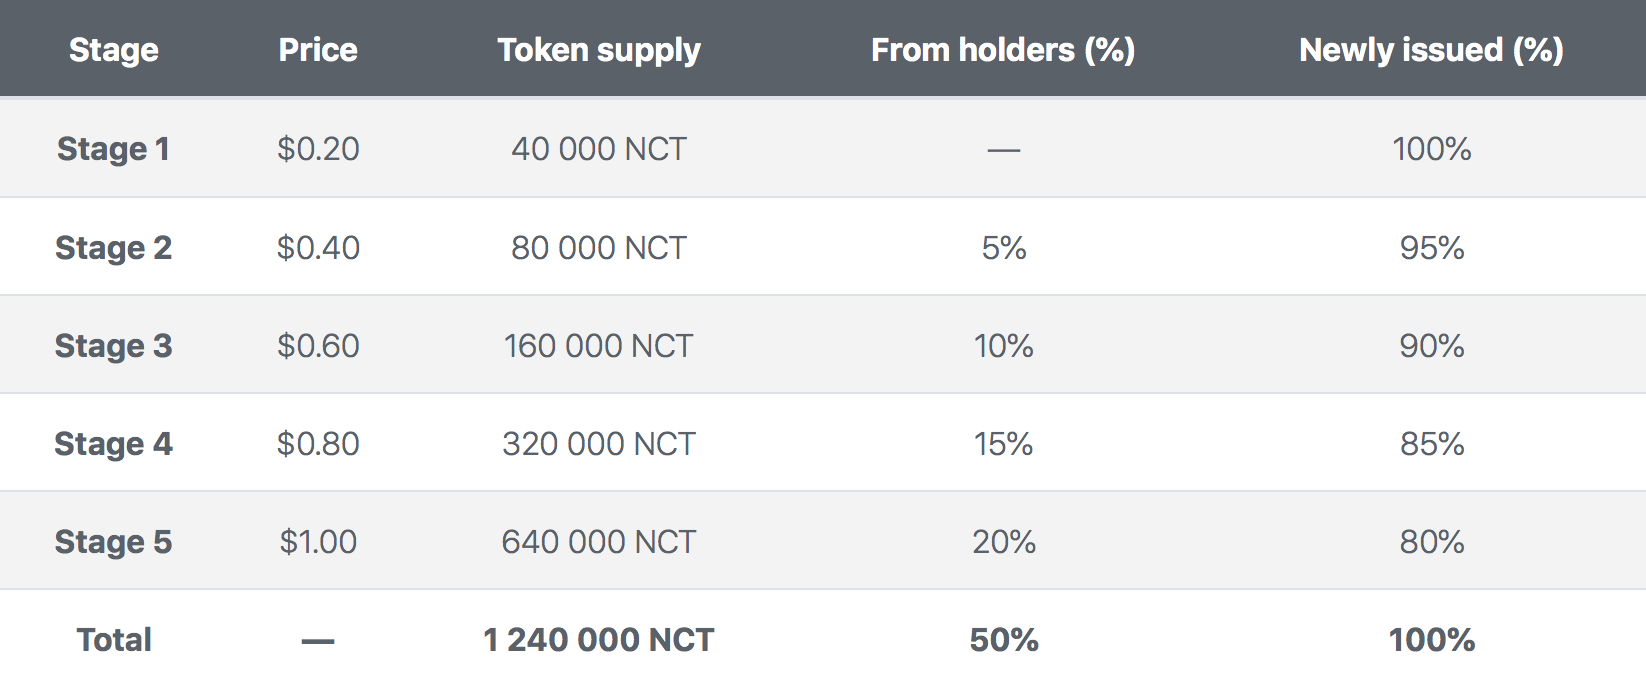Click the Price column header
The image size is (1646, 686).
tap(318, 50)
